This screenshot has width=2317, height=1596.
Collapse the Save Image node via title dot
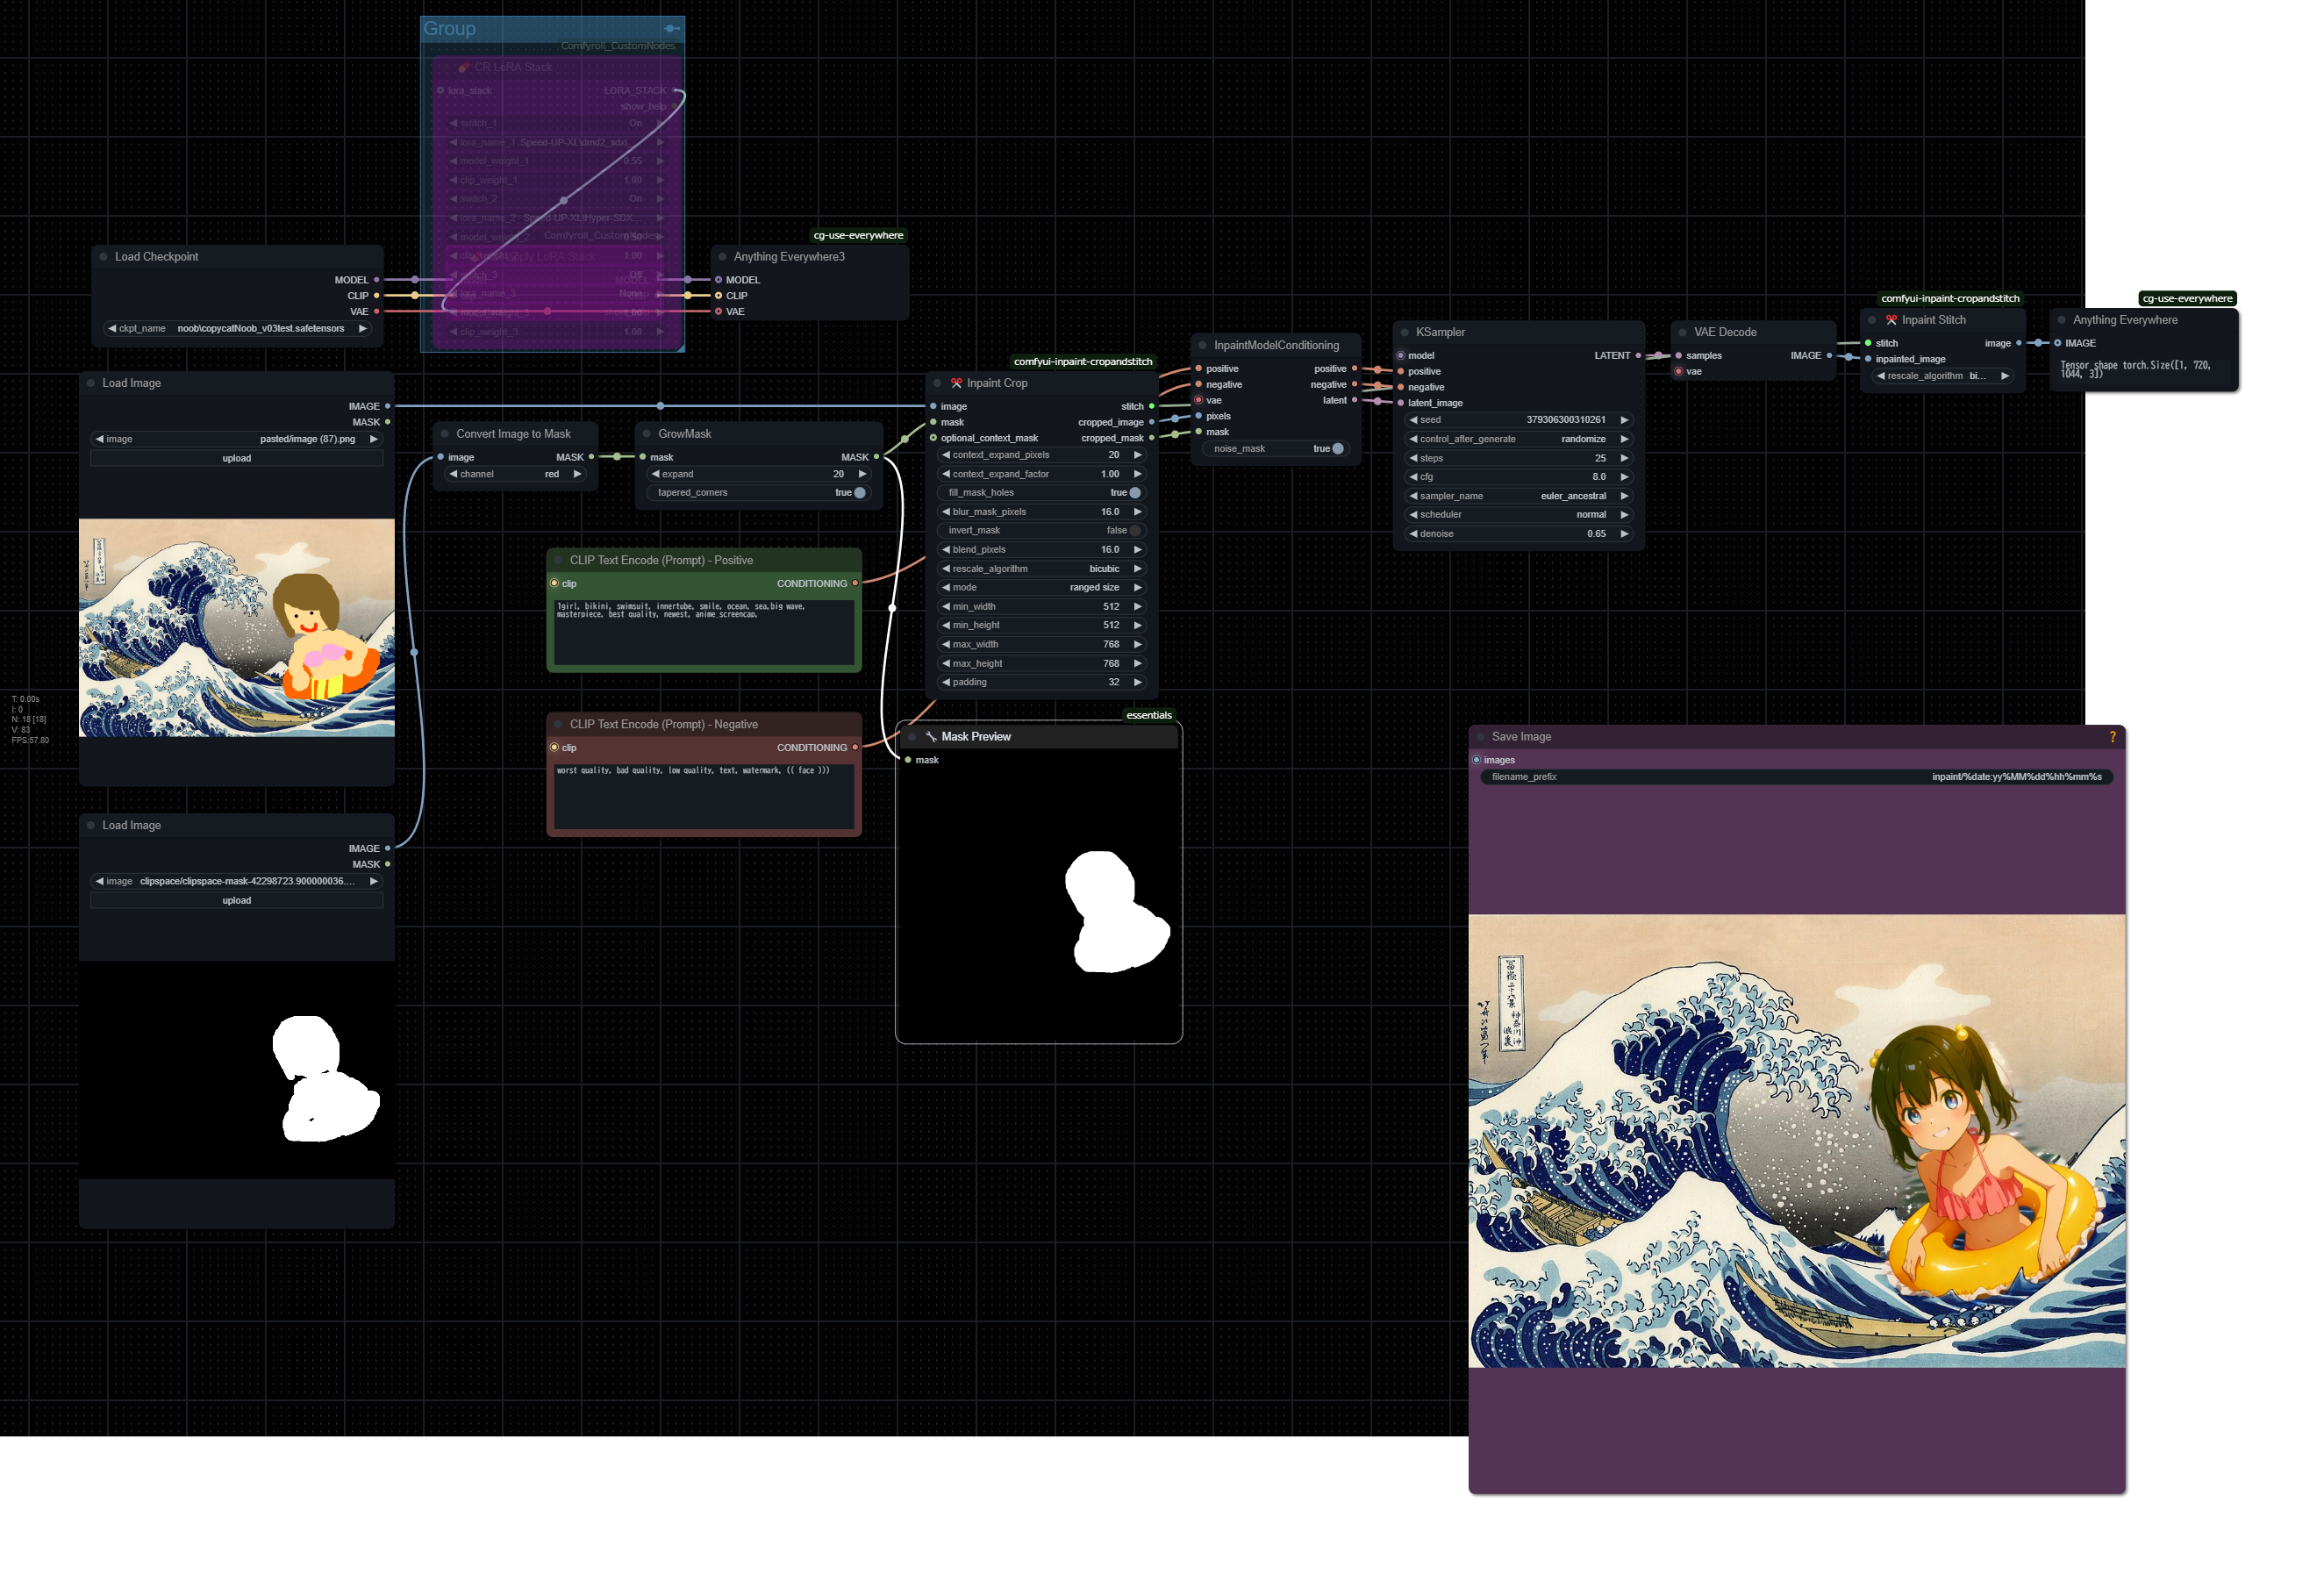(1481, 737)
